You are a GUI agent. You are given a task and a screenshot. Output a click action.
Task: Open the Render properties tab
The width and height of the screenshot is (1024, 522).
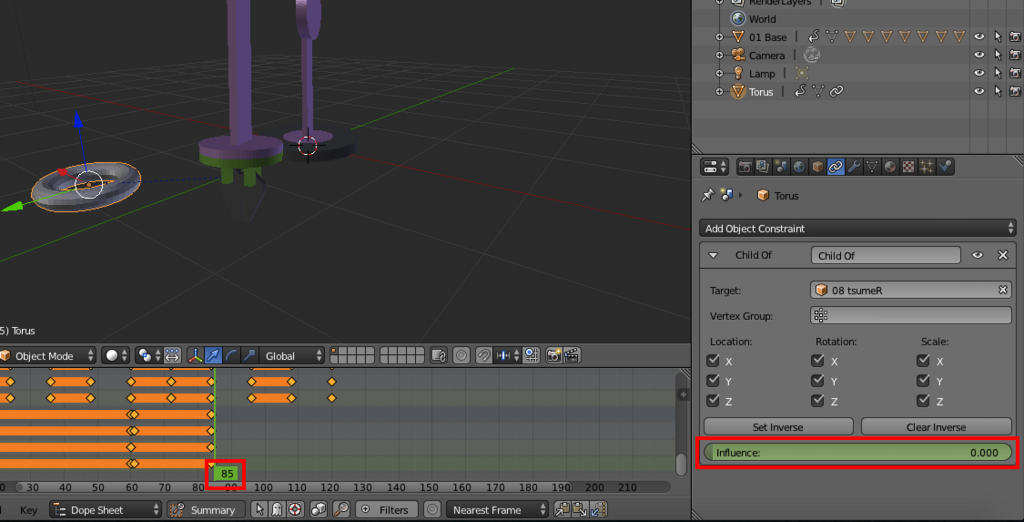click(745, 167)
